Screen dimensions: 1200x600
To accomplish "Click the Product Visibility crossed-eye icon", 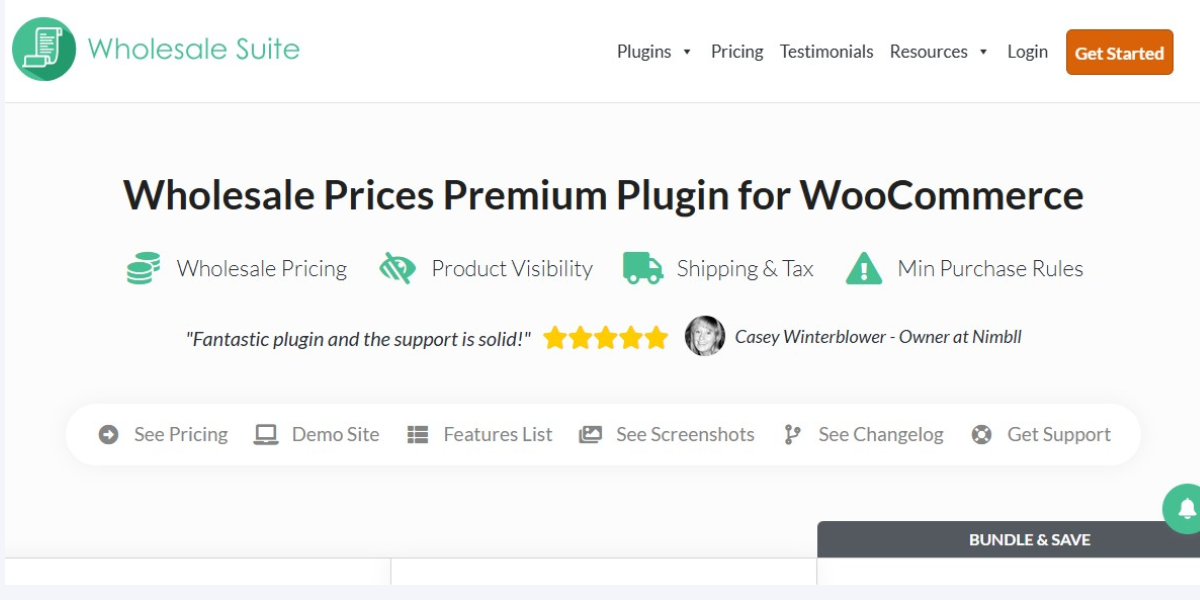I will [x=397, y=269].
